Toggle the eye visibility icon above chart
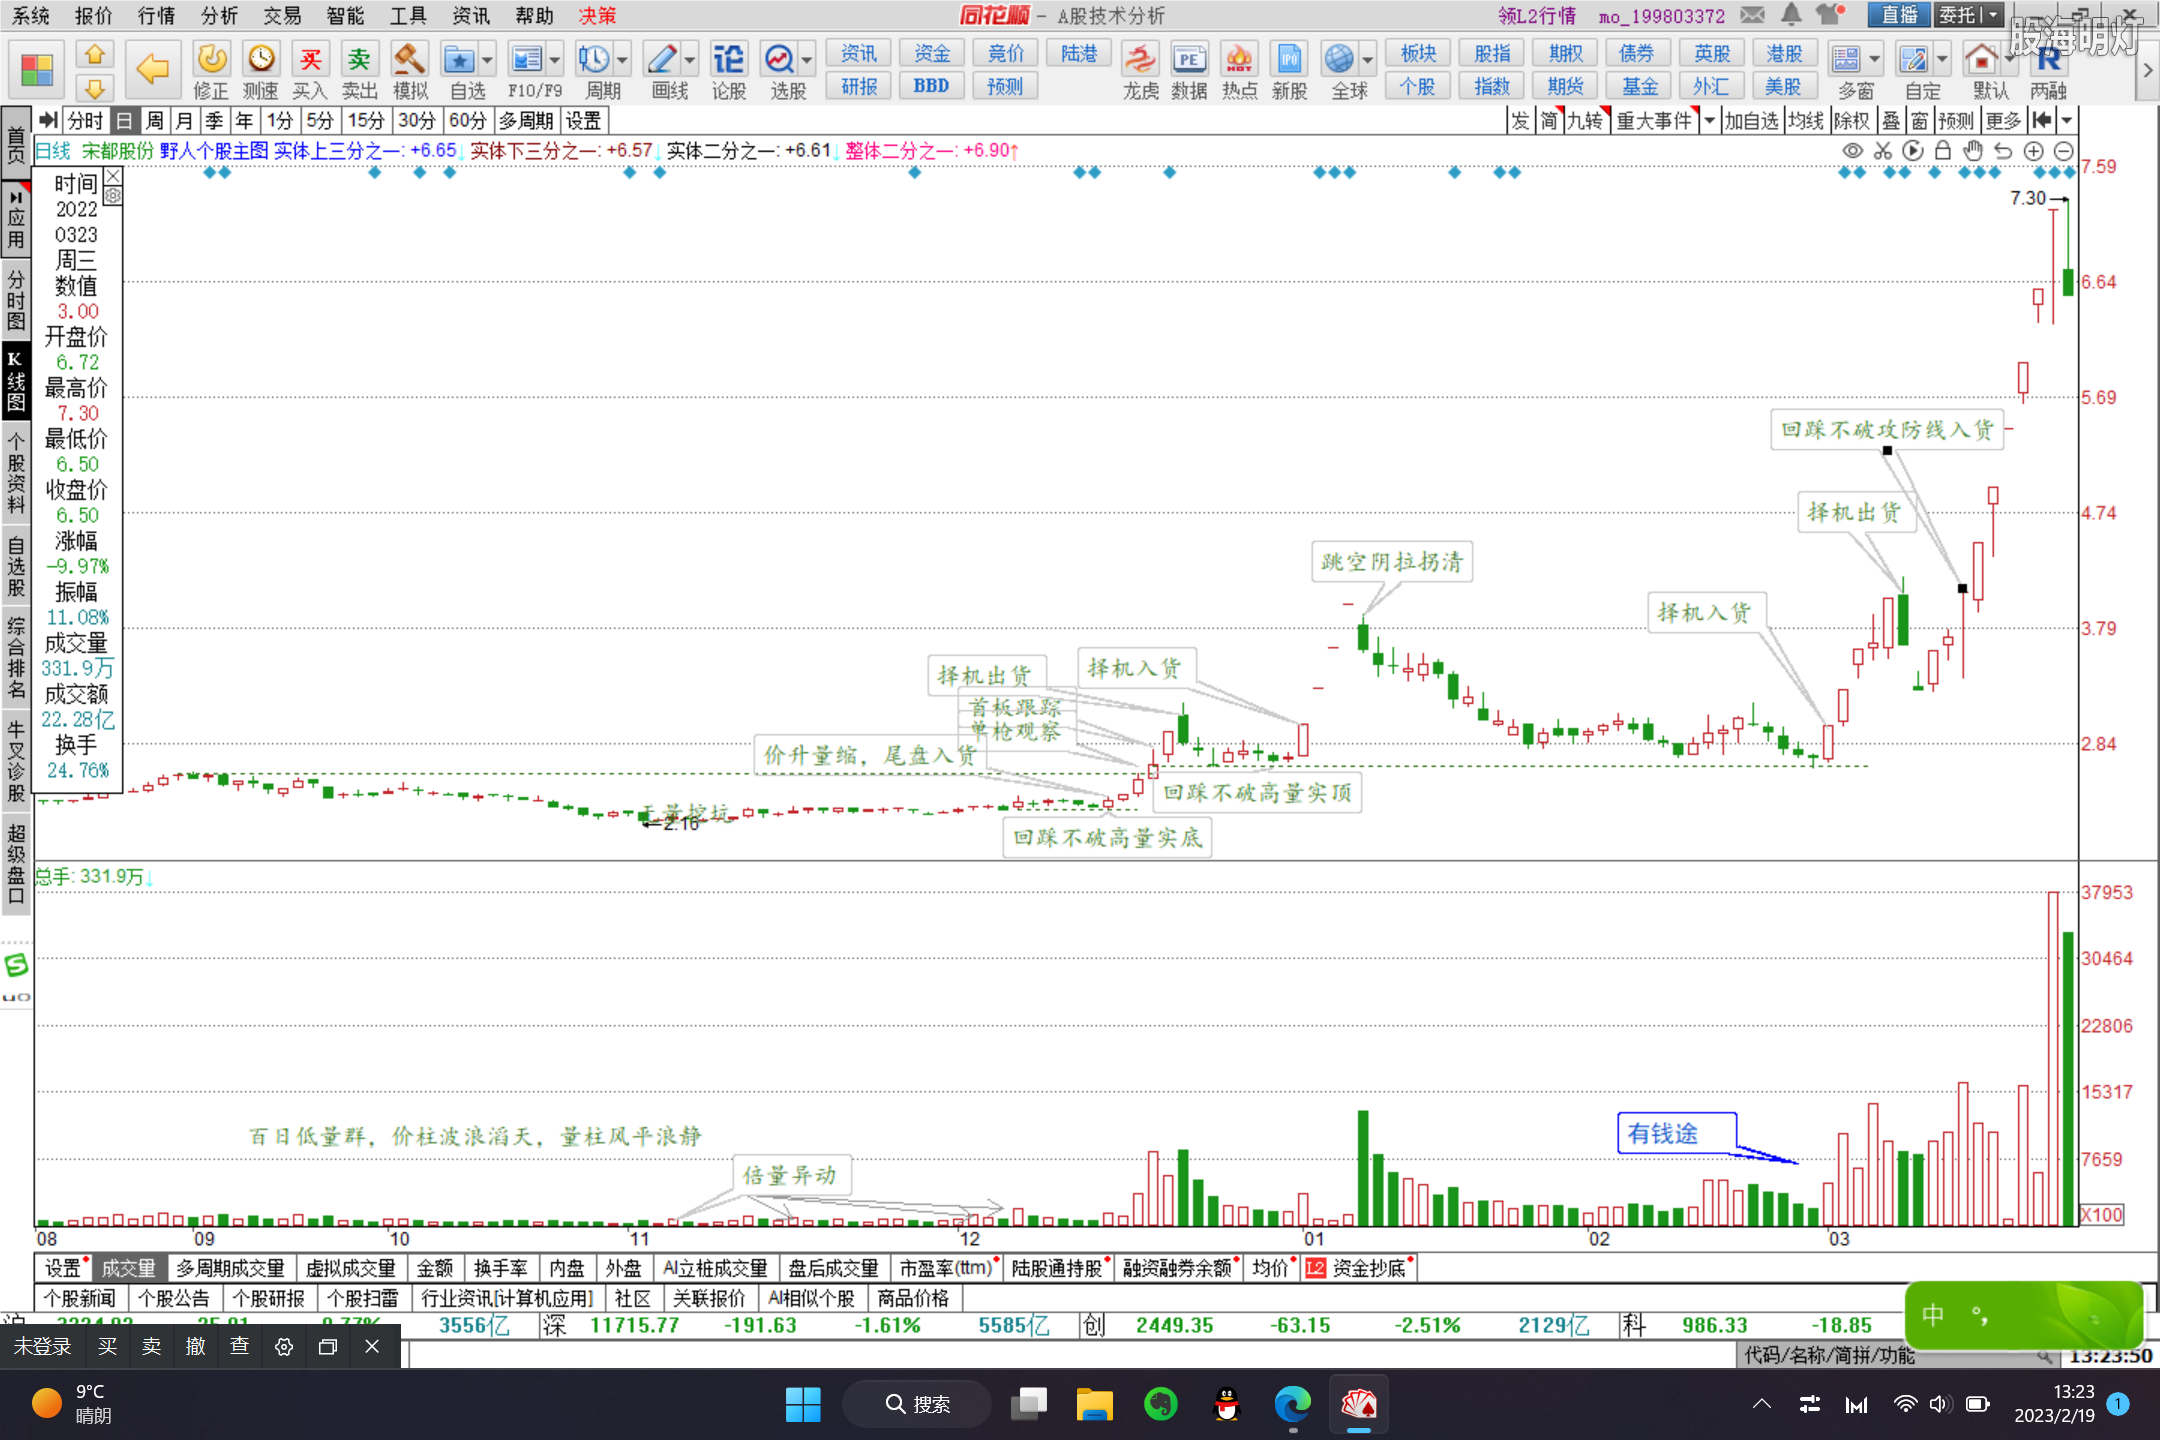 pyautogui.click(x=1853, y=151)
